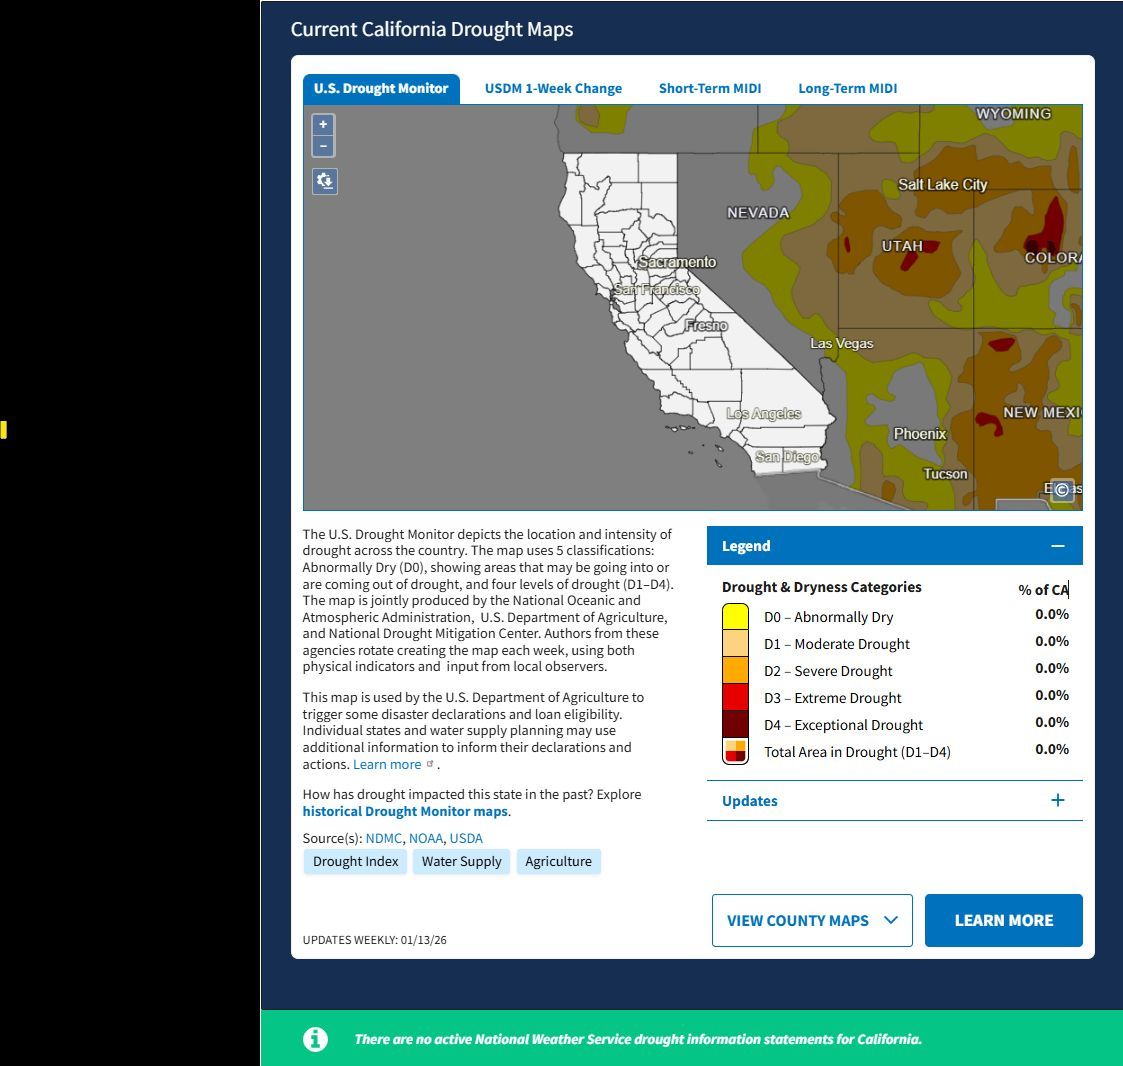Viewport: 1123px width, 1066px height.
Task: Click the D3 Extreme Drought red swatch
Action: (x=736, y=697)
